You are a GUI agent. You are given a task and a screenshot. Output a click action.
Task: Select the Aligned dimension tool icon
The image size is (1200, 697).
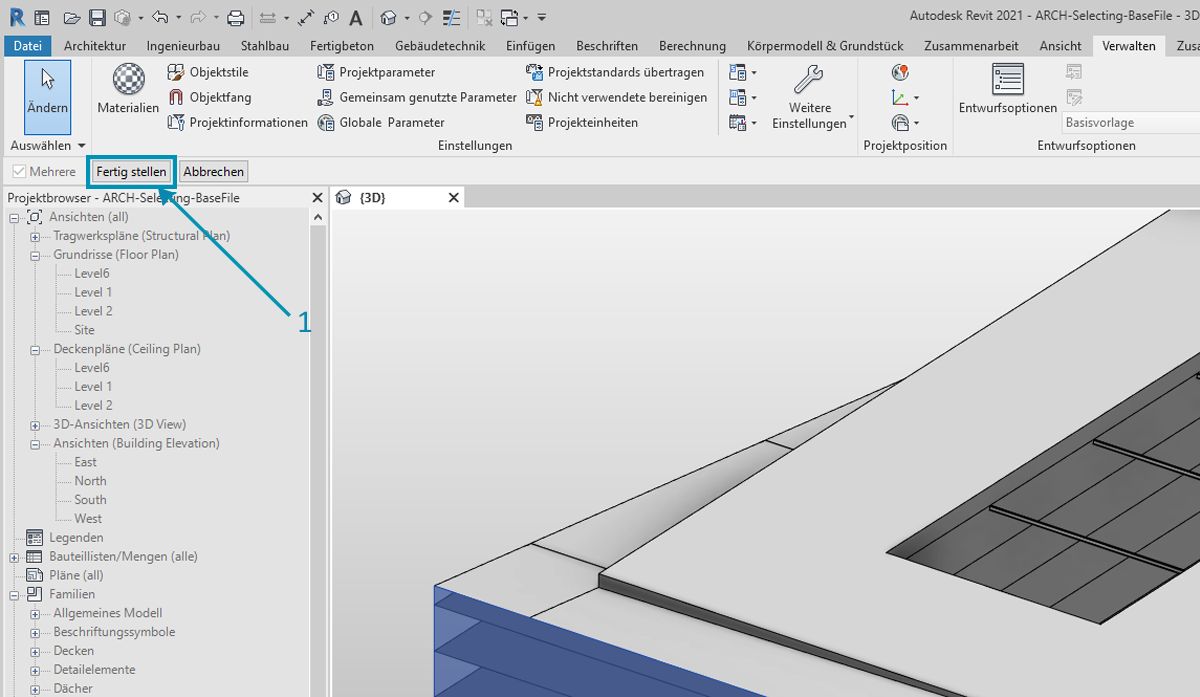point(307,17)
